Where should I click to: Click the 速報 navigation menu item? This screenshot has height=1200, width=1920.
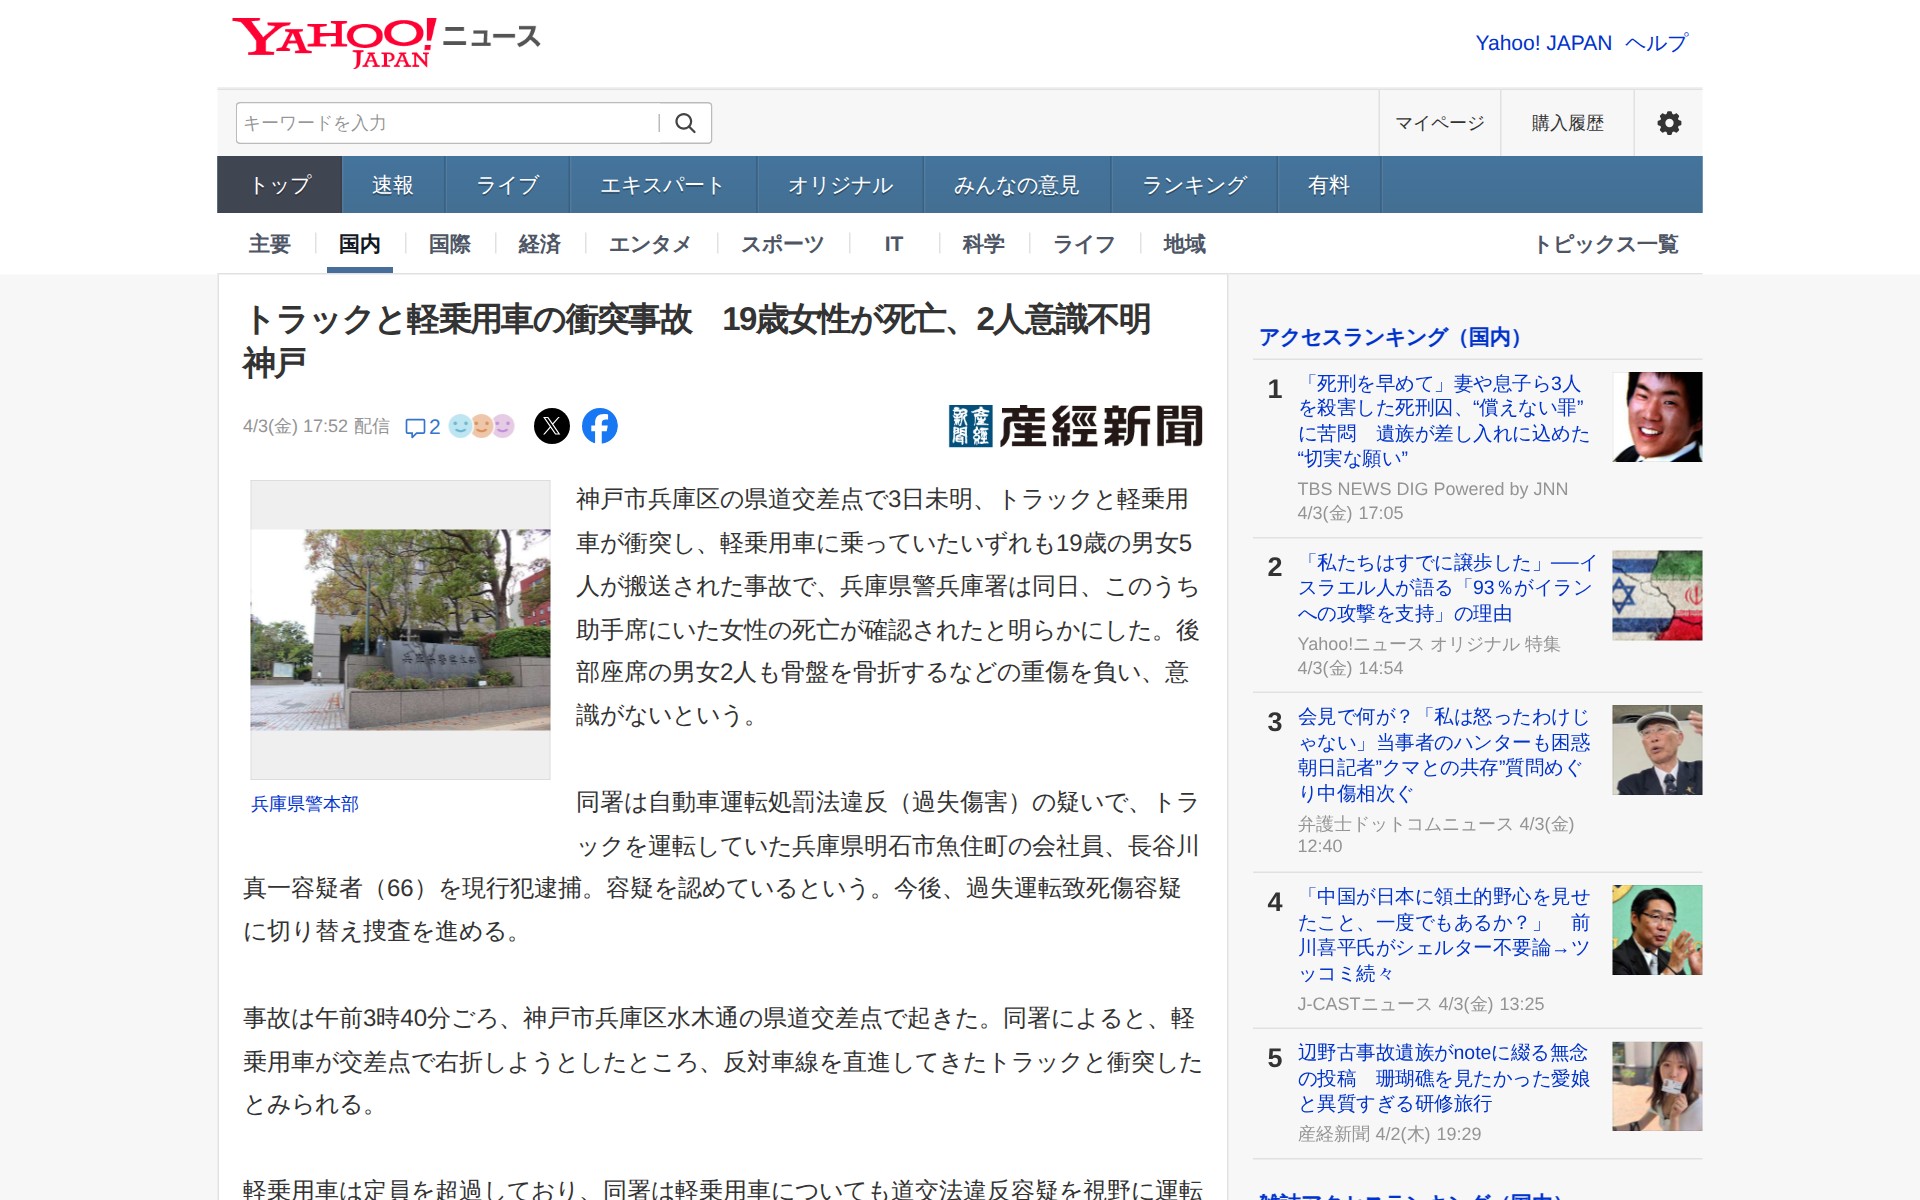click(391, 184)
